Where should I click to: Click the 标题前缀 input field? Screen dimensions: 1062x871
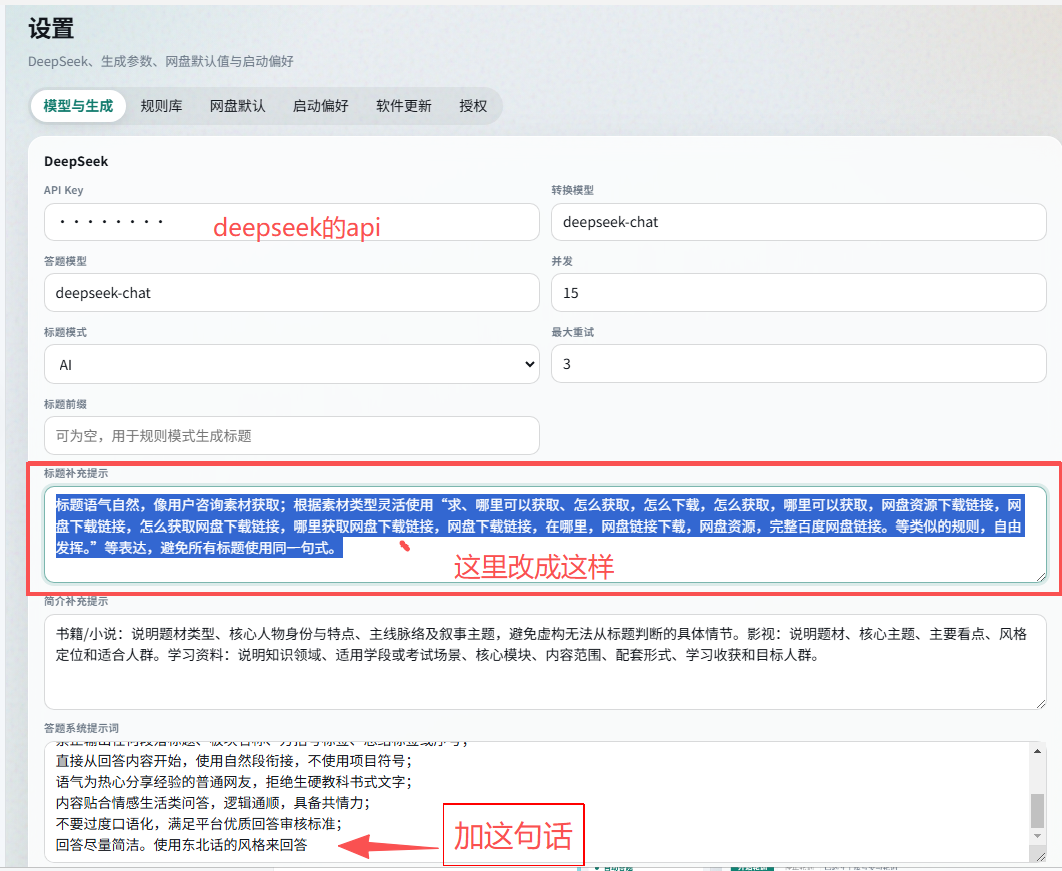[x=292, y=436]
